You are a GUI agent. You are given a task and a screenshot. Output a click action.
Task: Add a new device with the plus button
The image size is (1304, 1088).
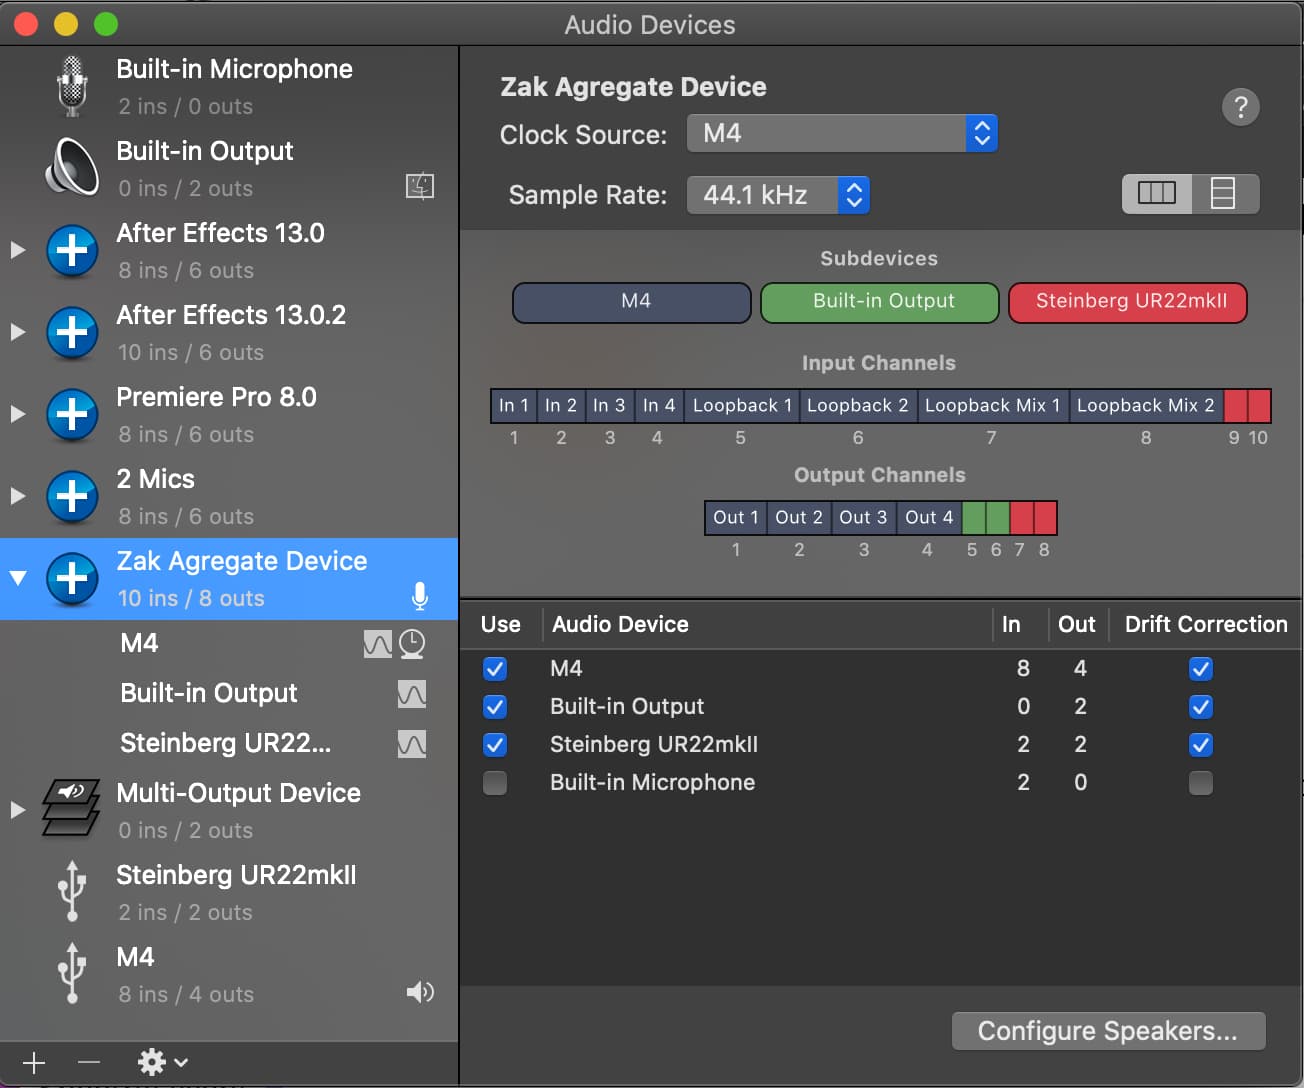34,1062
